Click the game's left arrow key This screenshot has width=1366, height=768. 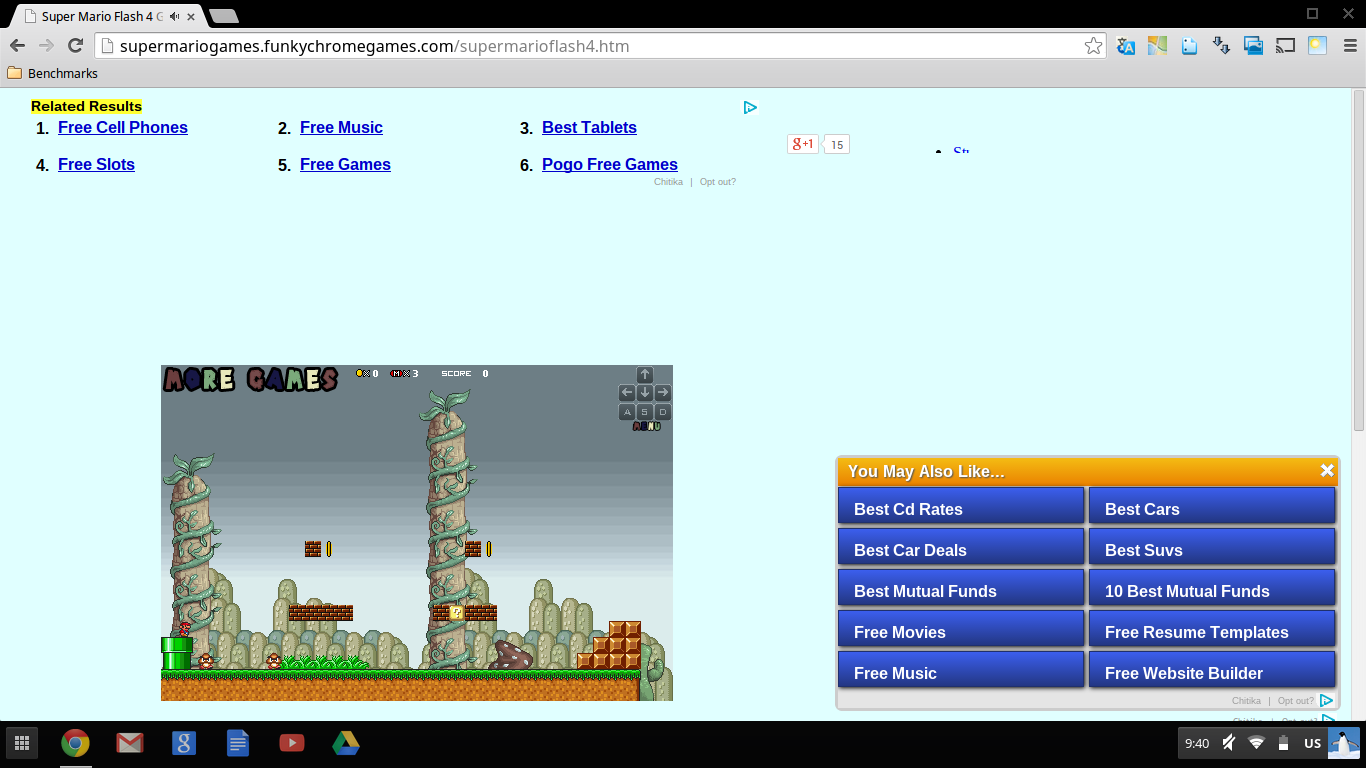coord(627,393)
